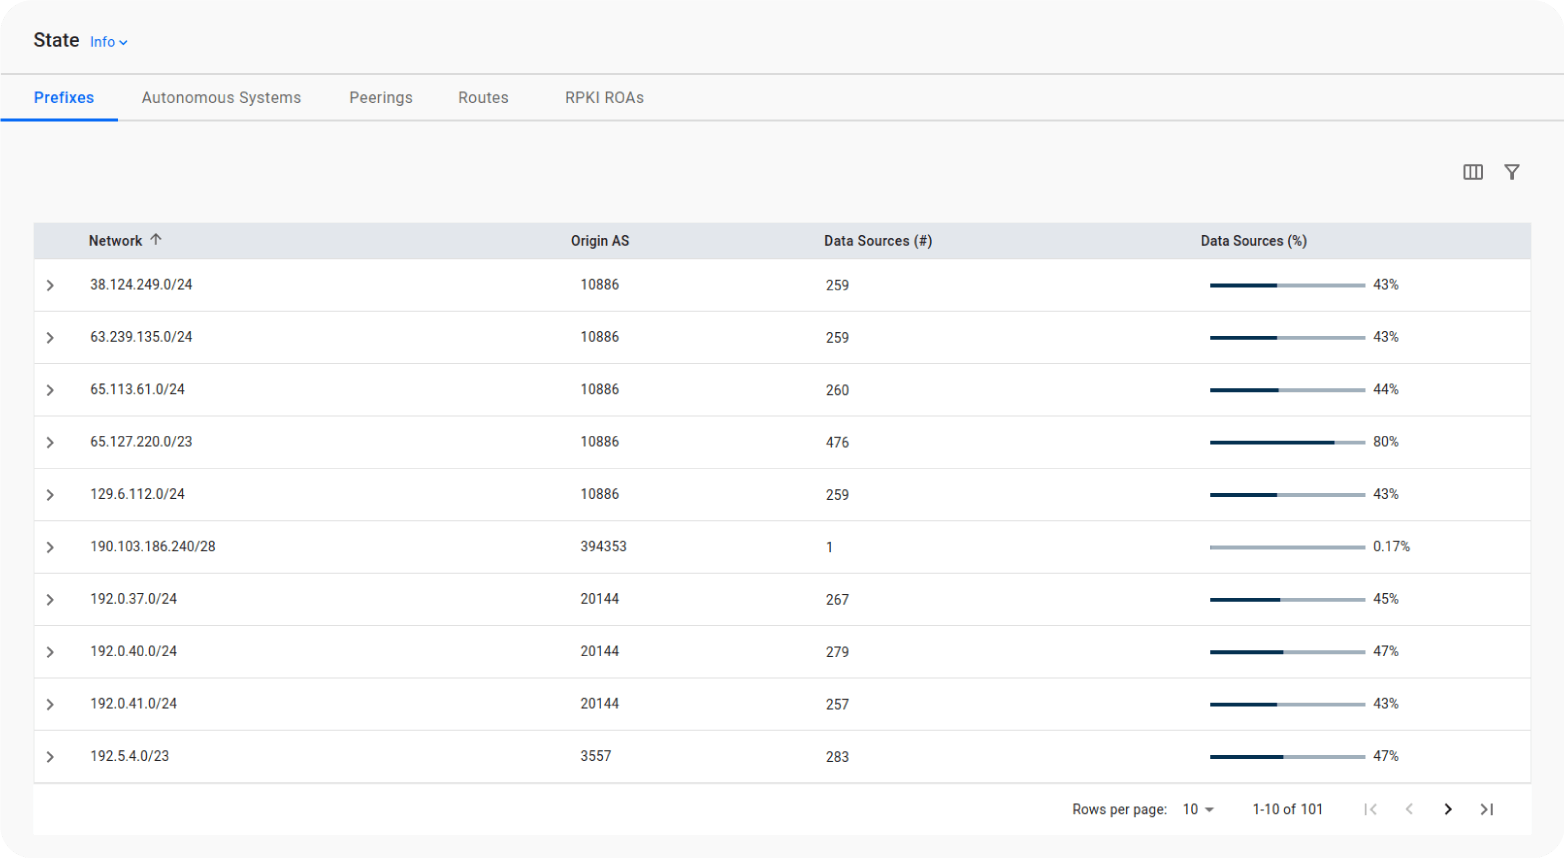Open the column chooser icon
Image resolution: width=1564 pixels, height=858 pixels.
tap(1472, 172)
